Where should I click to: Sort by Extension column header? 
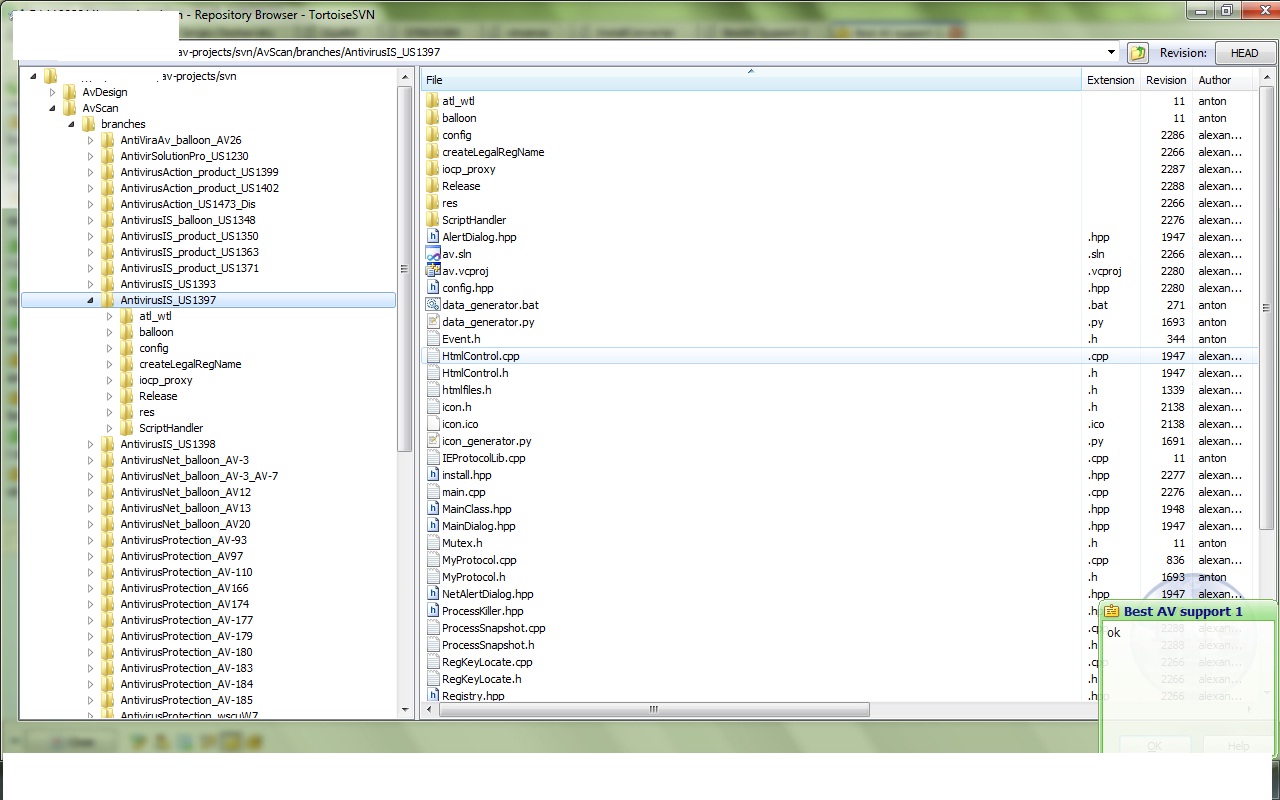tap(1111, 80)
